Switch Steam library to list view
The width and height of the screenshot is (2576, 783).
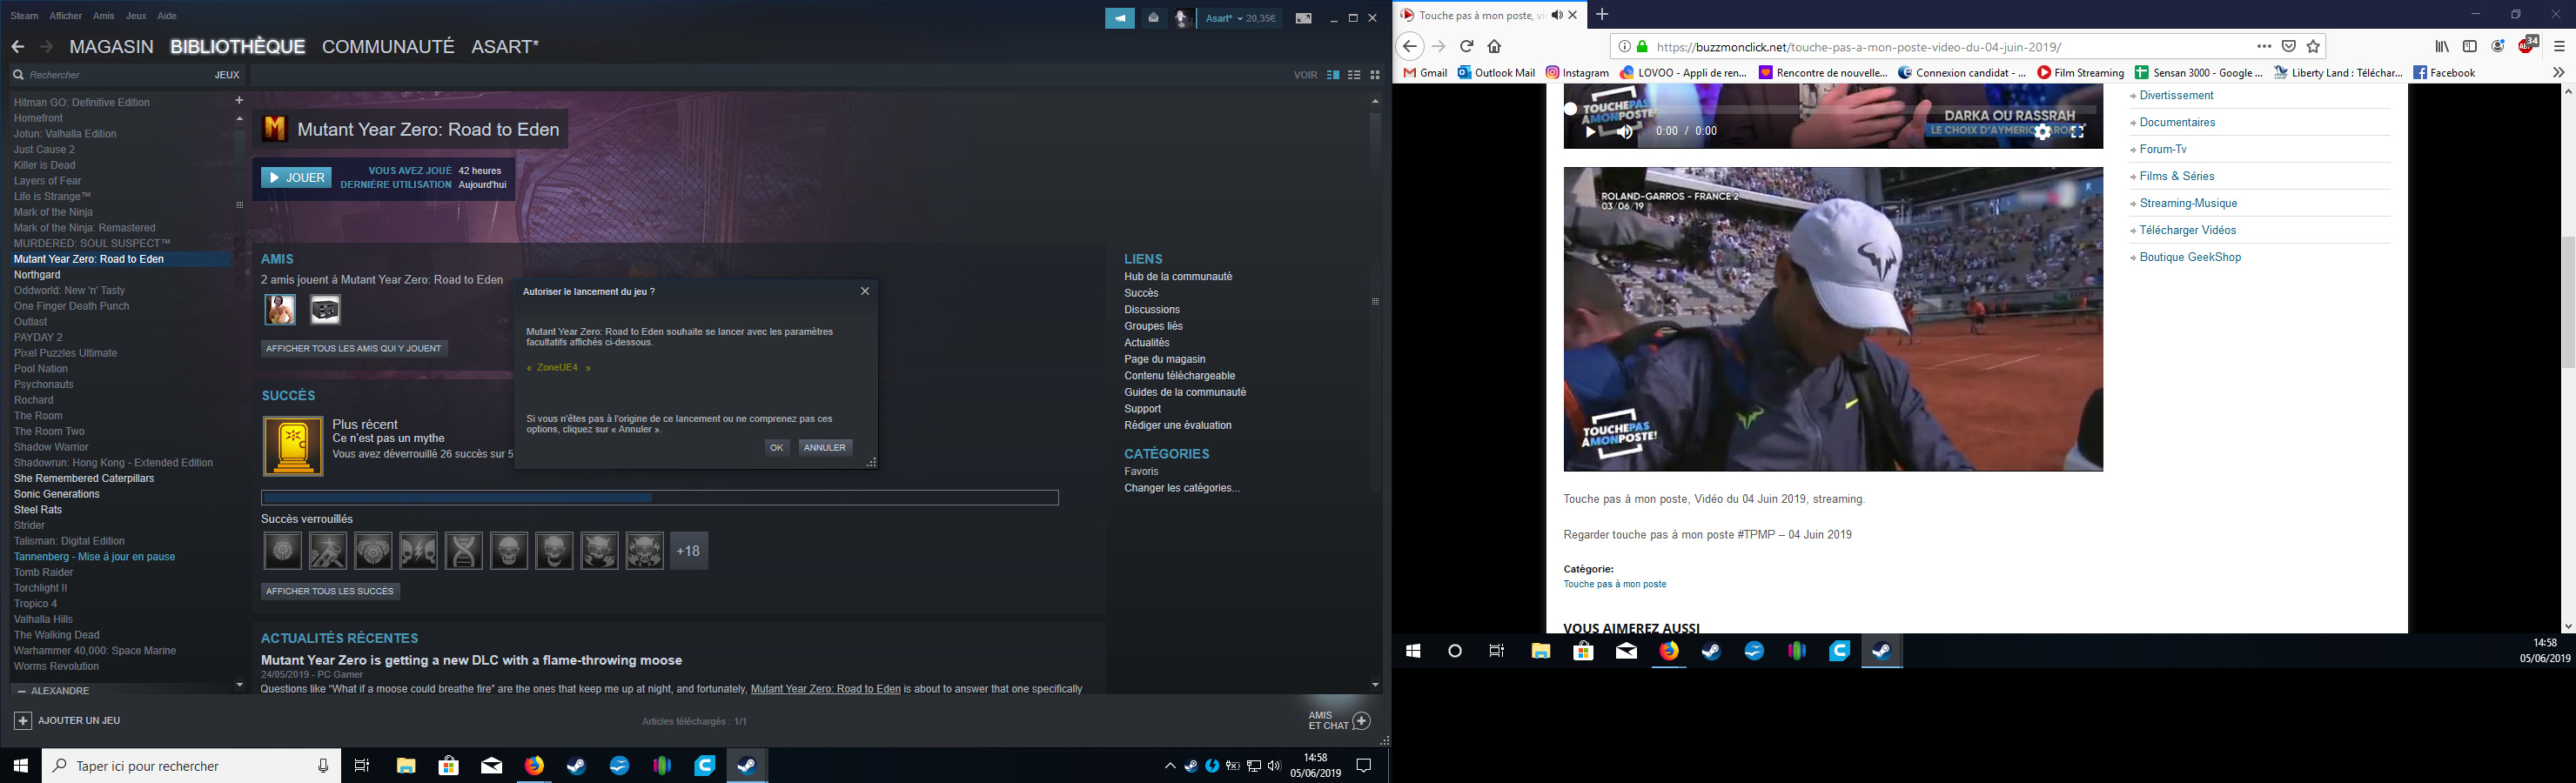[x=1354, y=75]
